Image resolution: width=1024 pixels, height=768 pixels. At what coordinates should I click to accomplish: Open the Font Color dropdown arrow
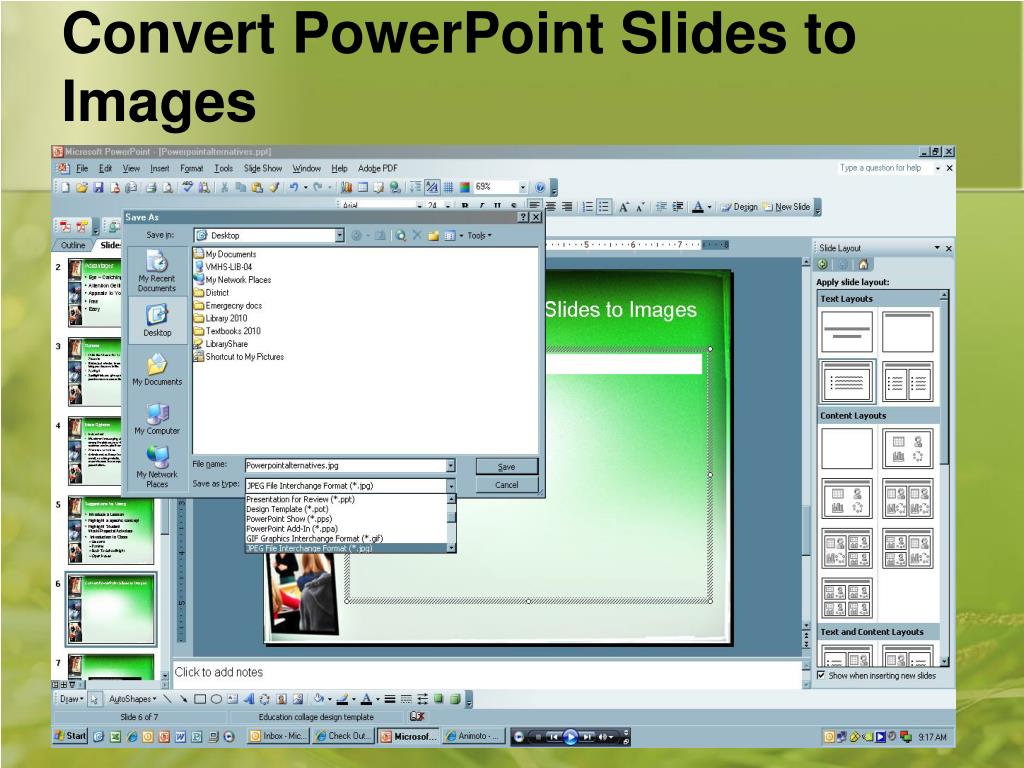tap(709, 207)
